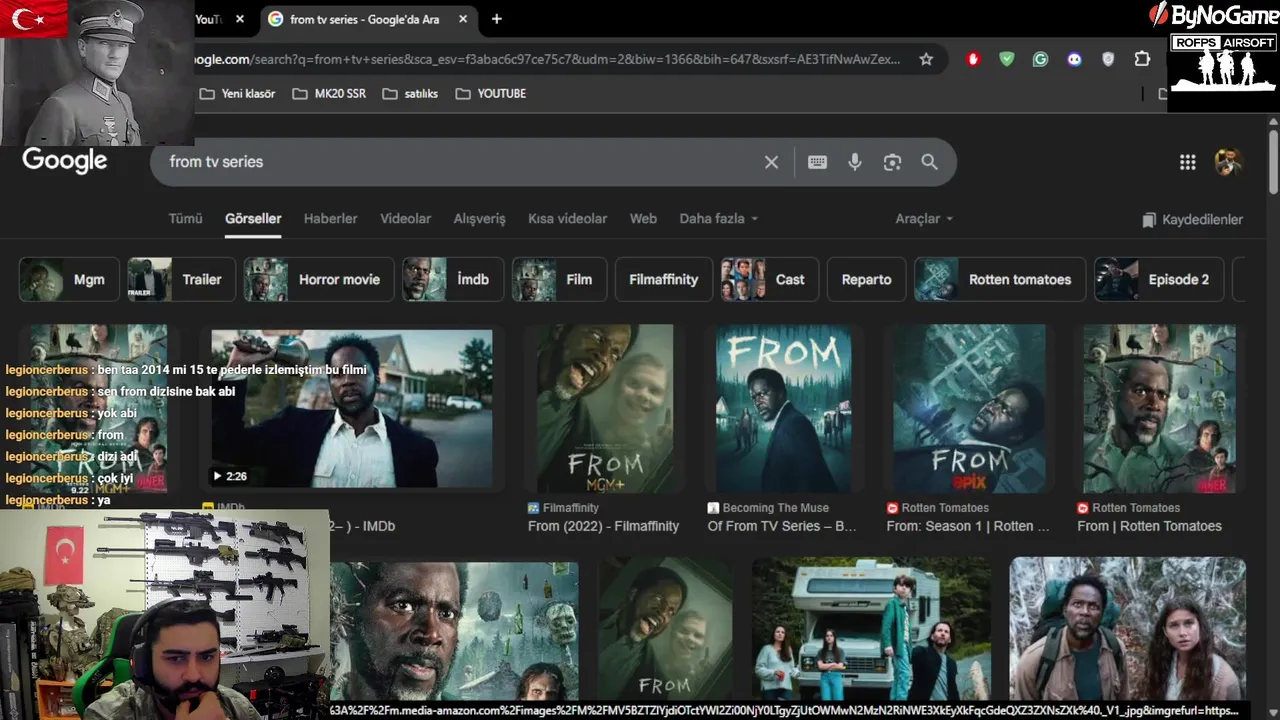Filter images by the Film chip
Image resolution: width=1280 pixels, height=720 pixels.
tap(559, 279)
